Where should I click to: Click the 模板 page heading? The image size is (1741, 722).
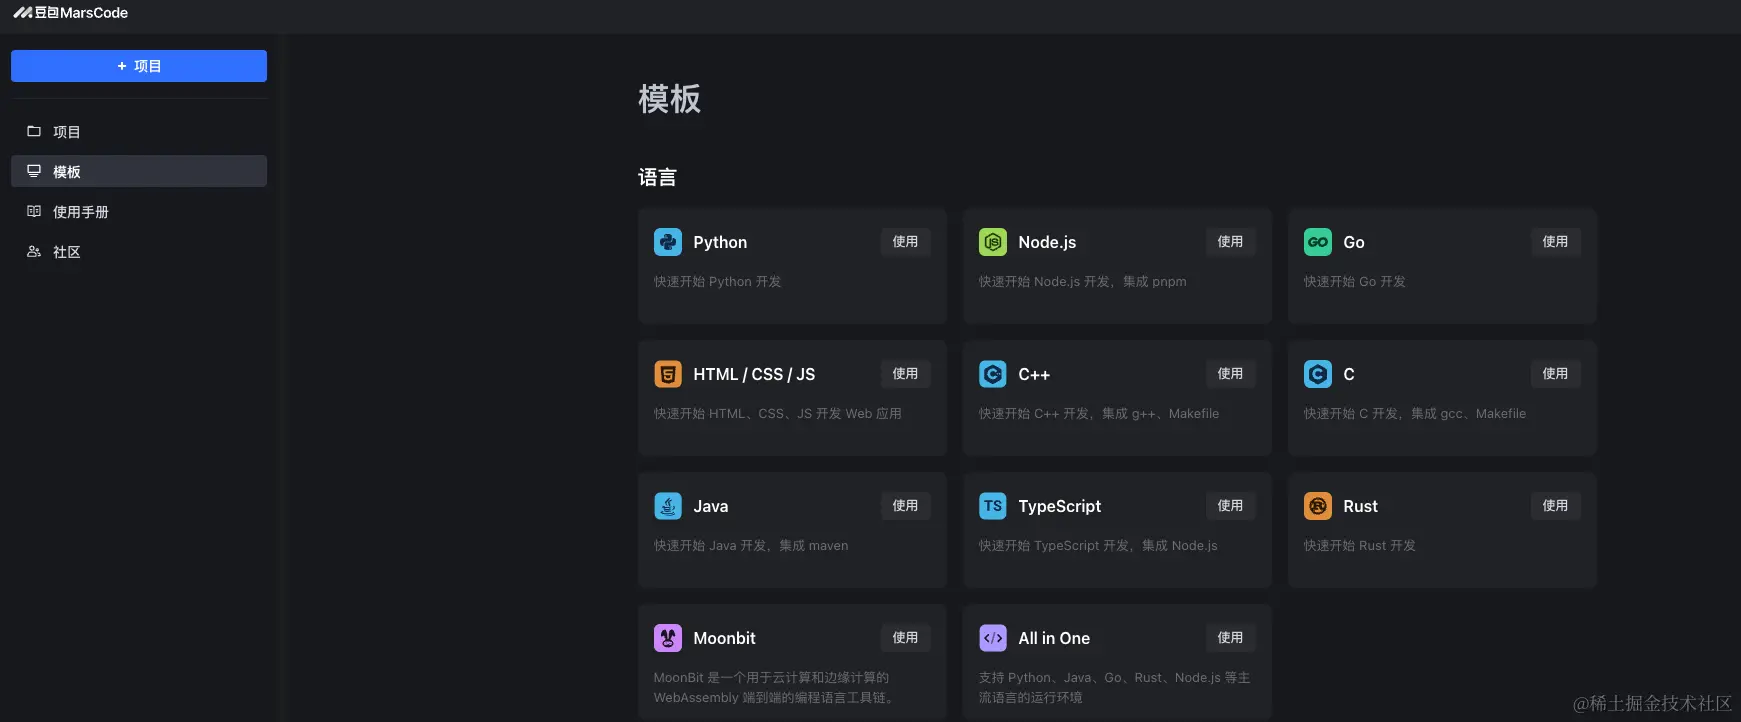click(669, 99)
